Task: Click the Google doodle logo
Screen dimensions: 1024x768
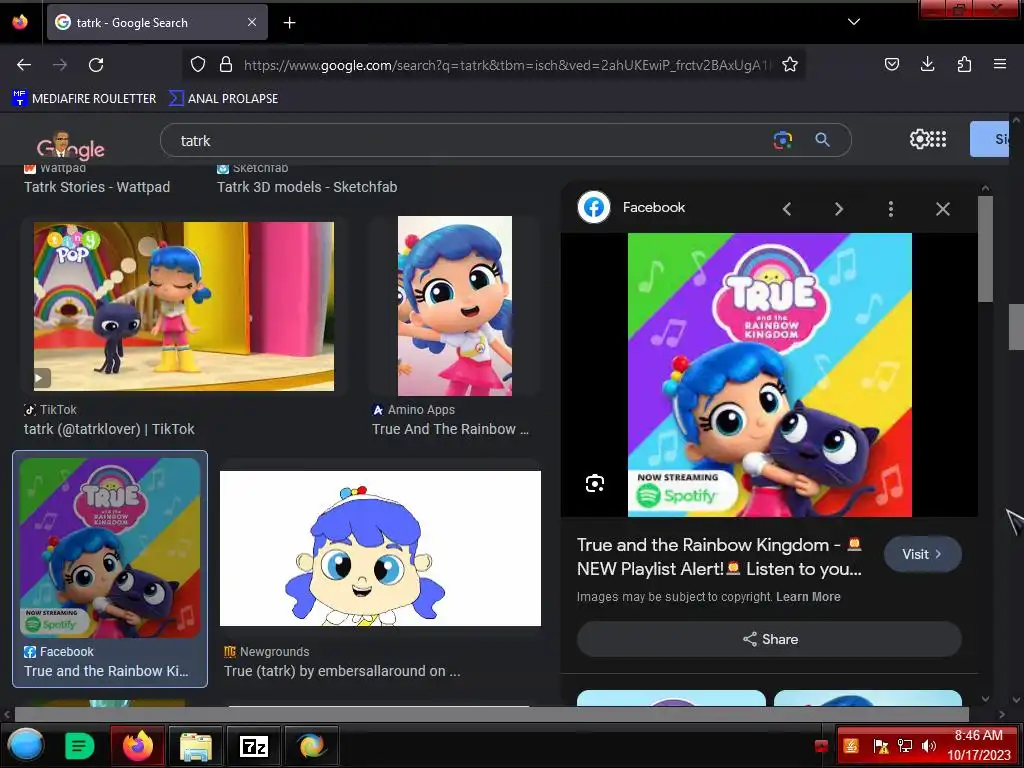Action: click(71, 146)
